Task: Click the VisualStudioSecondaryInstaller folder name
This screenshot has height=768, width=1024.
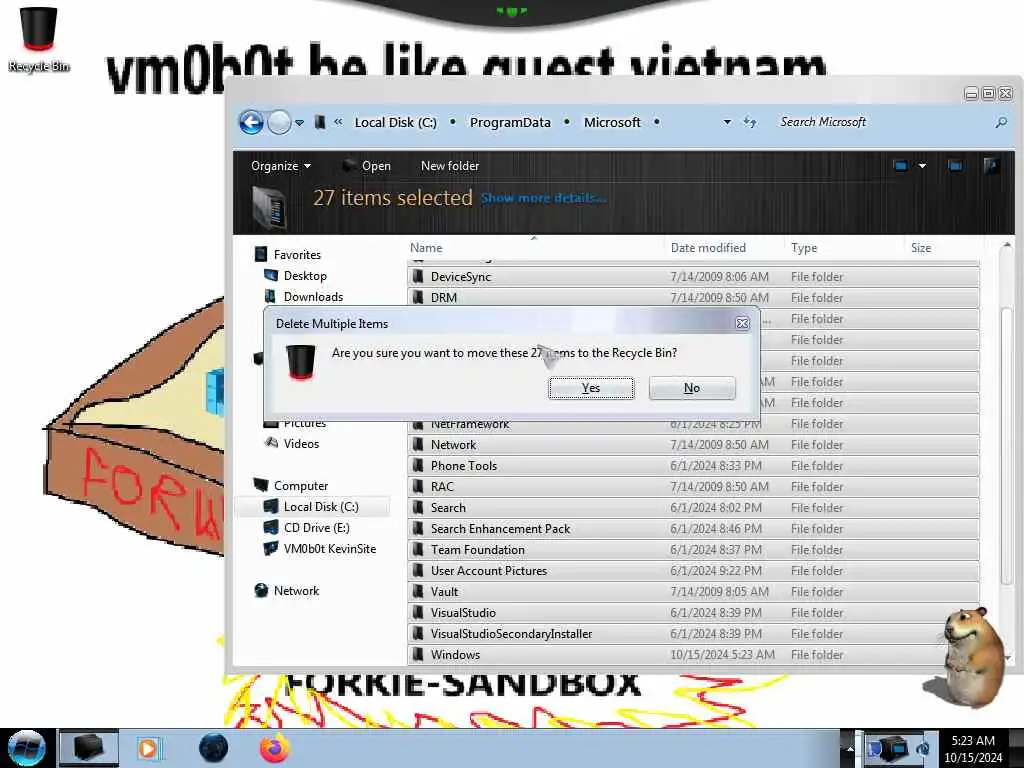Action: 511,633
